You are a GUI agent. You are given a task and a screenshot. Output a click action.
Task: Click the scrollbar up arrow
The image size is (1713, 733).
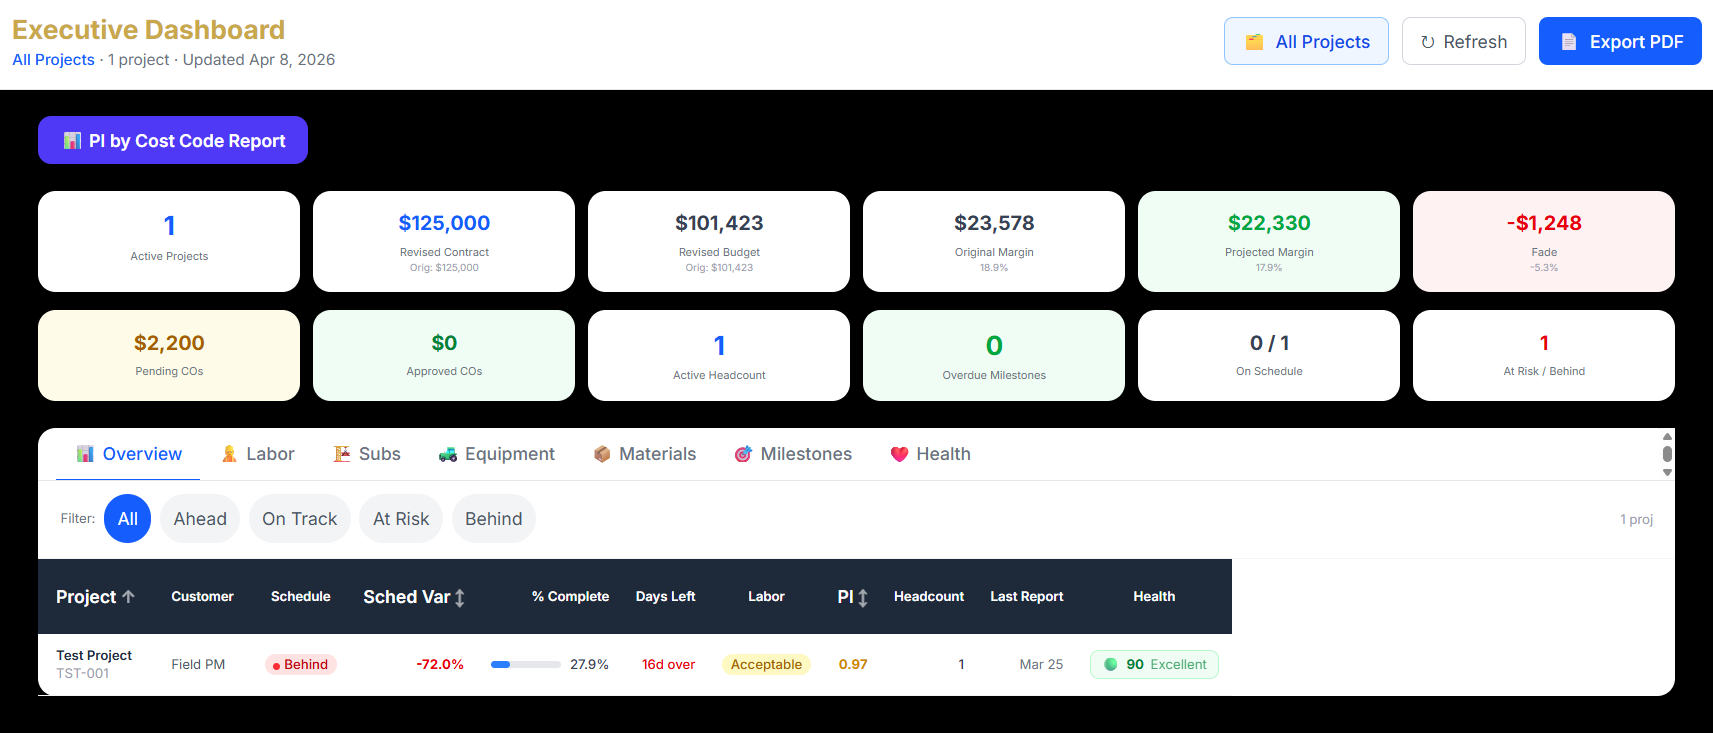[x=1667, y=437]
